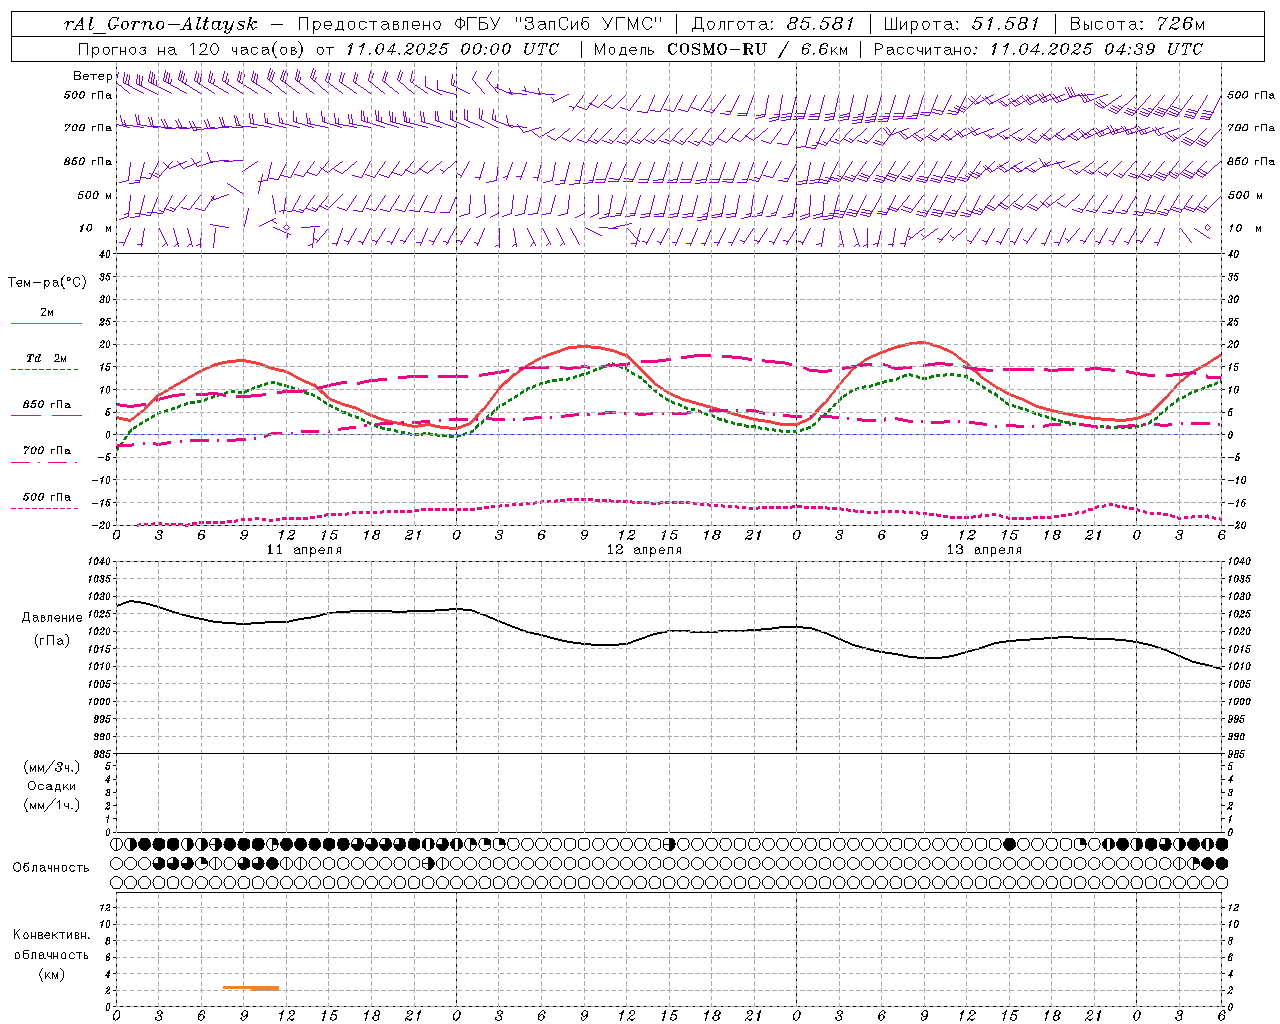The image size is (1280, 1024).
Task: Click the elevation label 'Высота: 726м'
Action: coord(1137,24)
